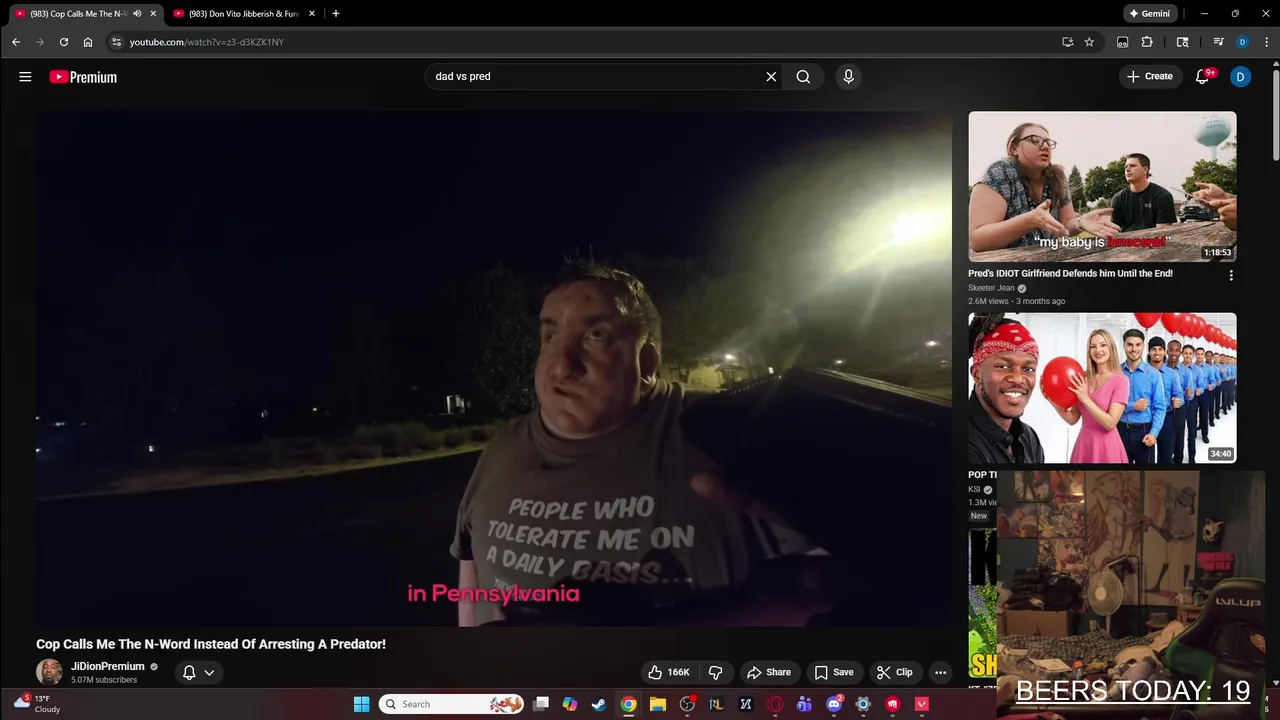Image resolution: width=1280 pixels, height=720 pixels.
Task: Click the Google Chrome taskbar icon
Action: point(628,704)
